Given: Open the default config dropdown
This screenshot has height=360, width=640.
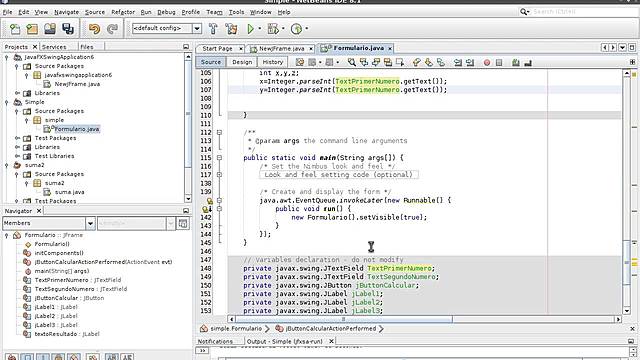Looking at the screenshot, I should (x=197, y=29).
